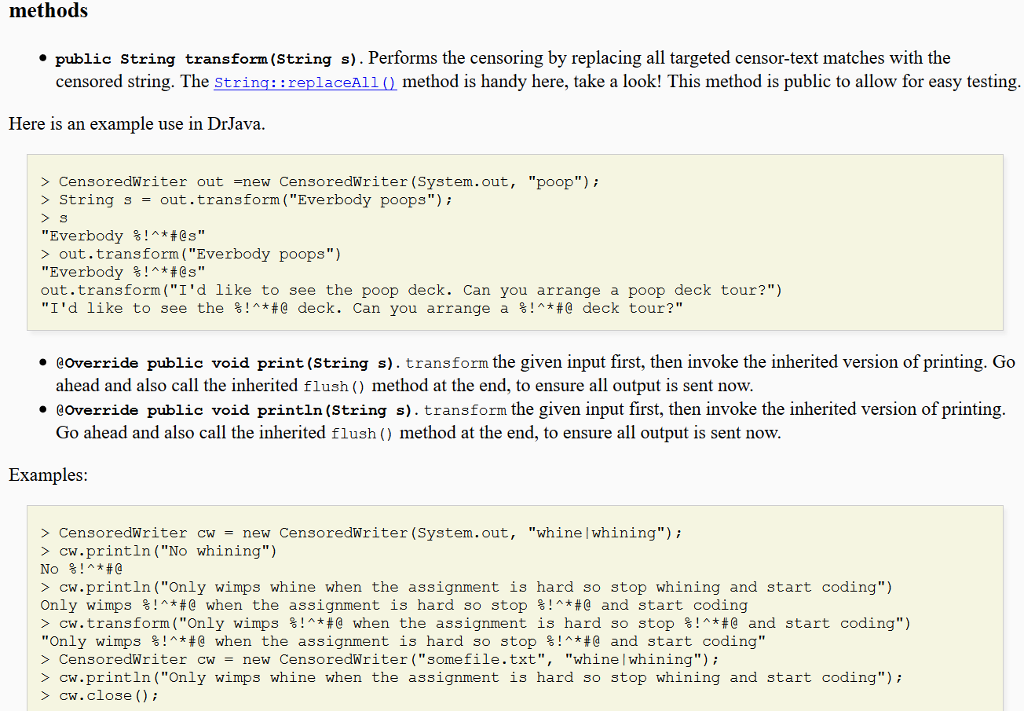Viewport: 1024px width, 711px height.
Task: Click 'transform' word in the print description
Action: click(447, 364)
